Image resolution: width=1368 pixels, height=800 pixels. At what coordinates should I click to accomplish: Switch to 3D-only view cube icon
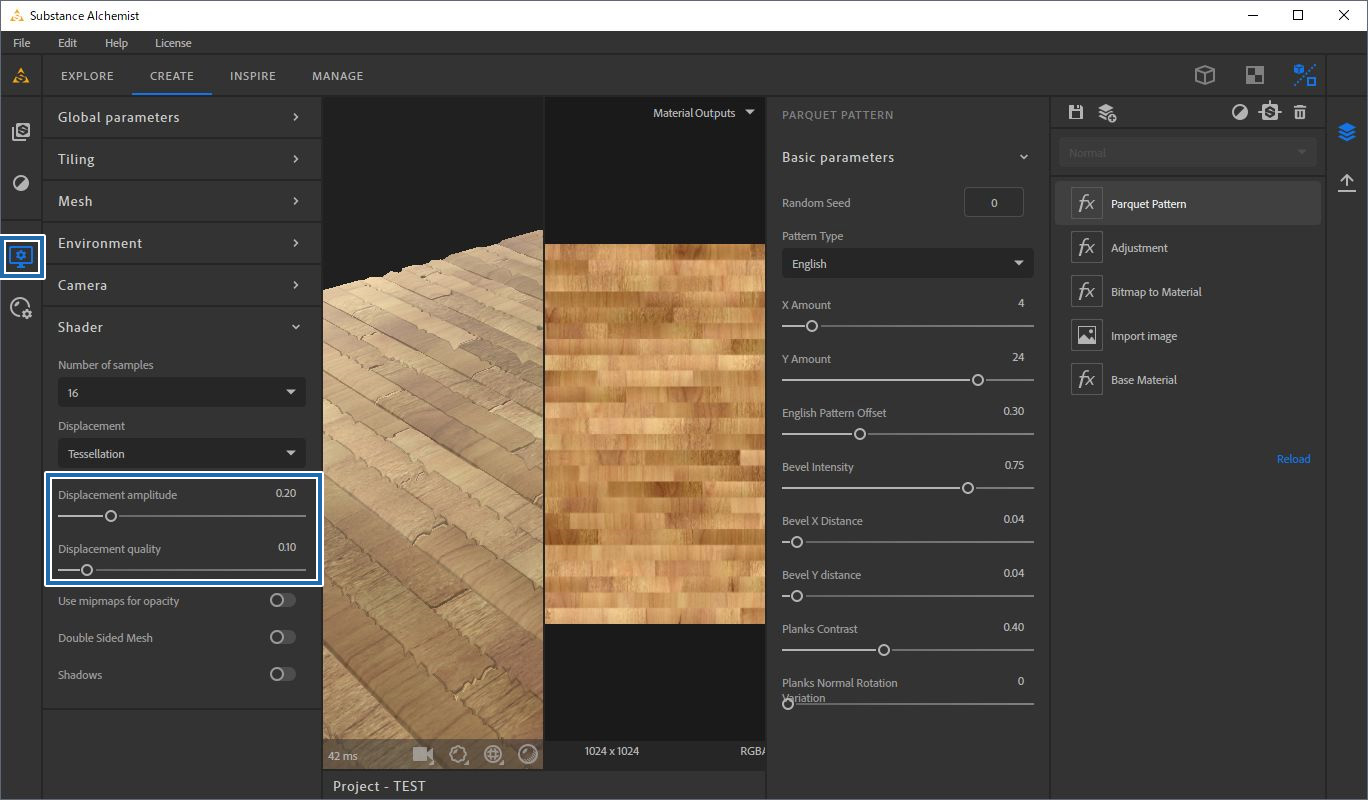point(1205,75)
